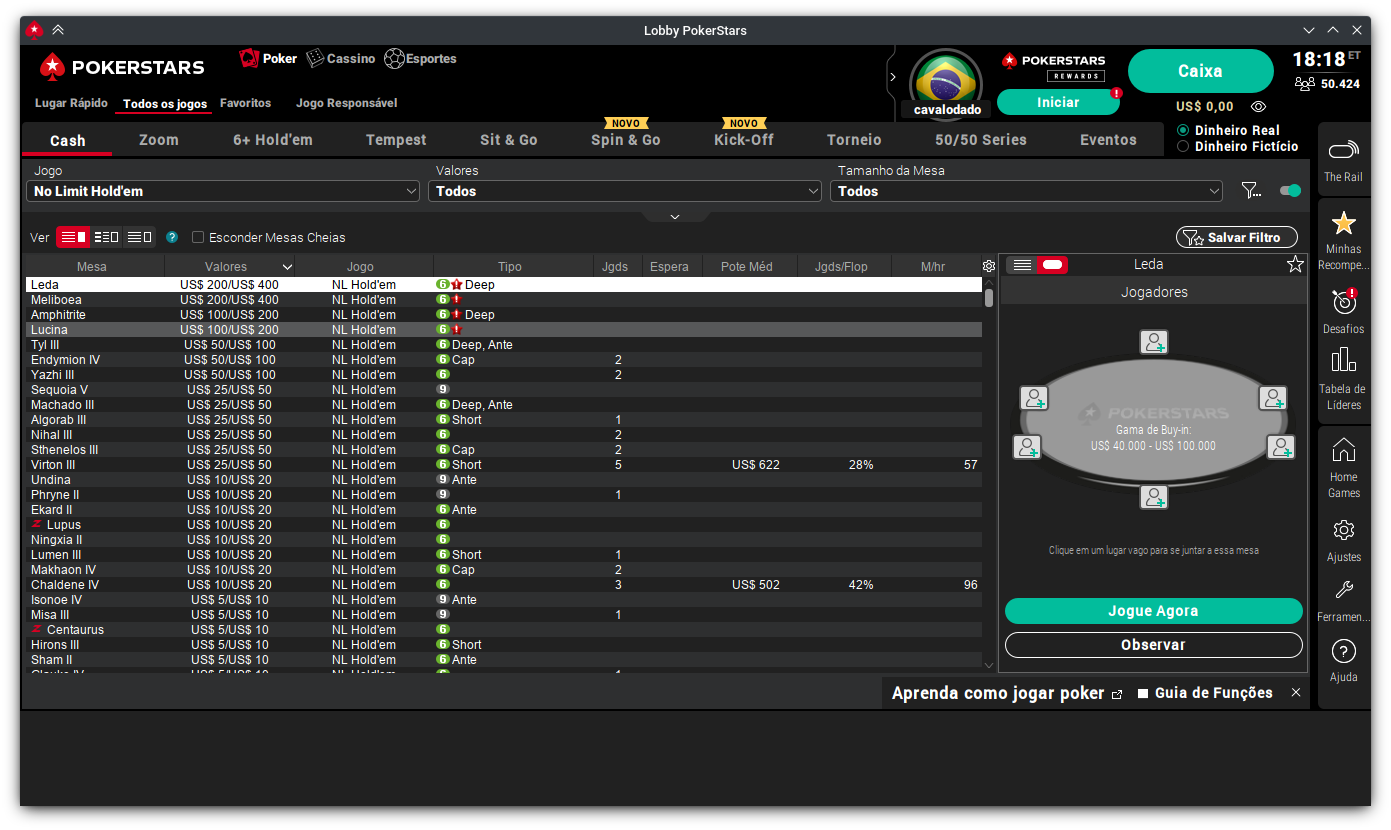
Task: Expand the Valores dropdown
Action: tap(624, 191)
